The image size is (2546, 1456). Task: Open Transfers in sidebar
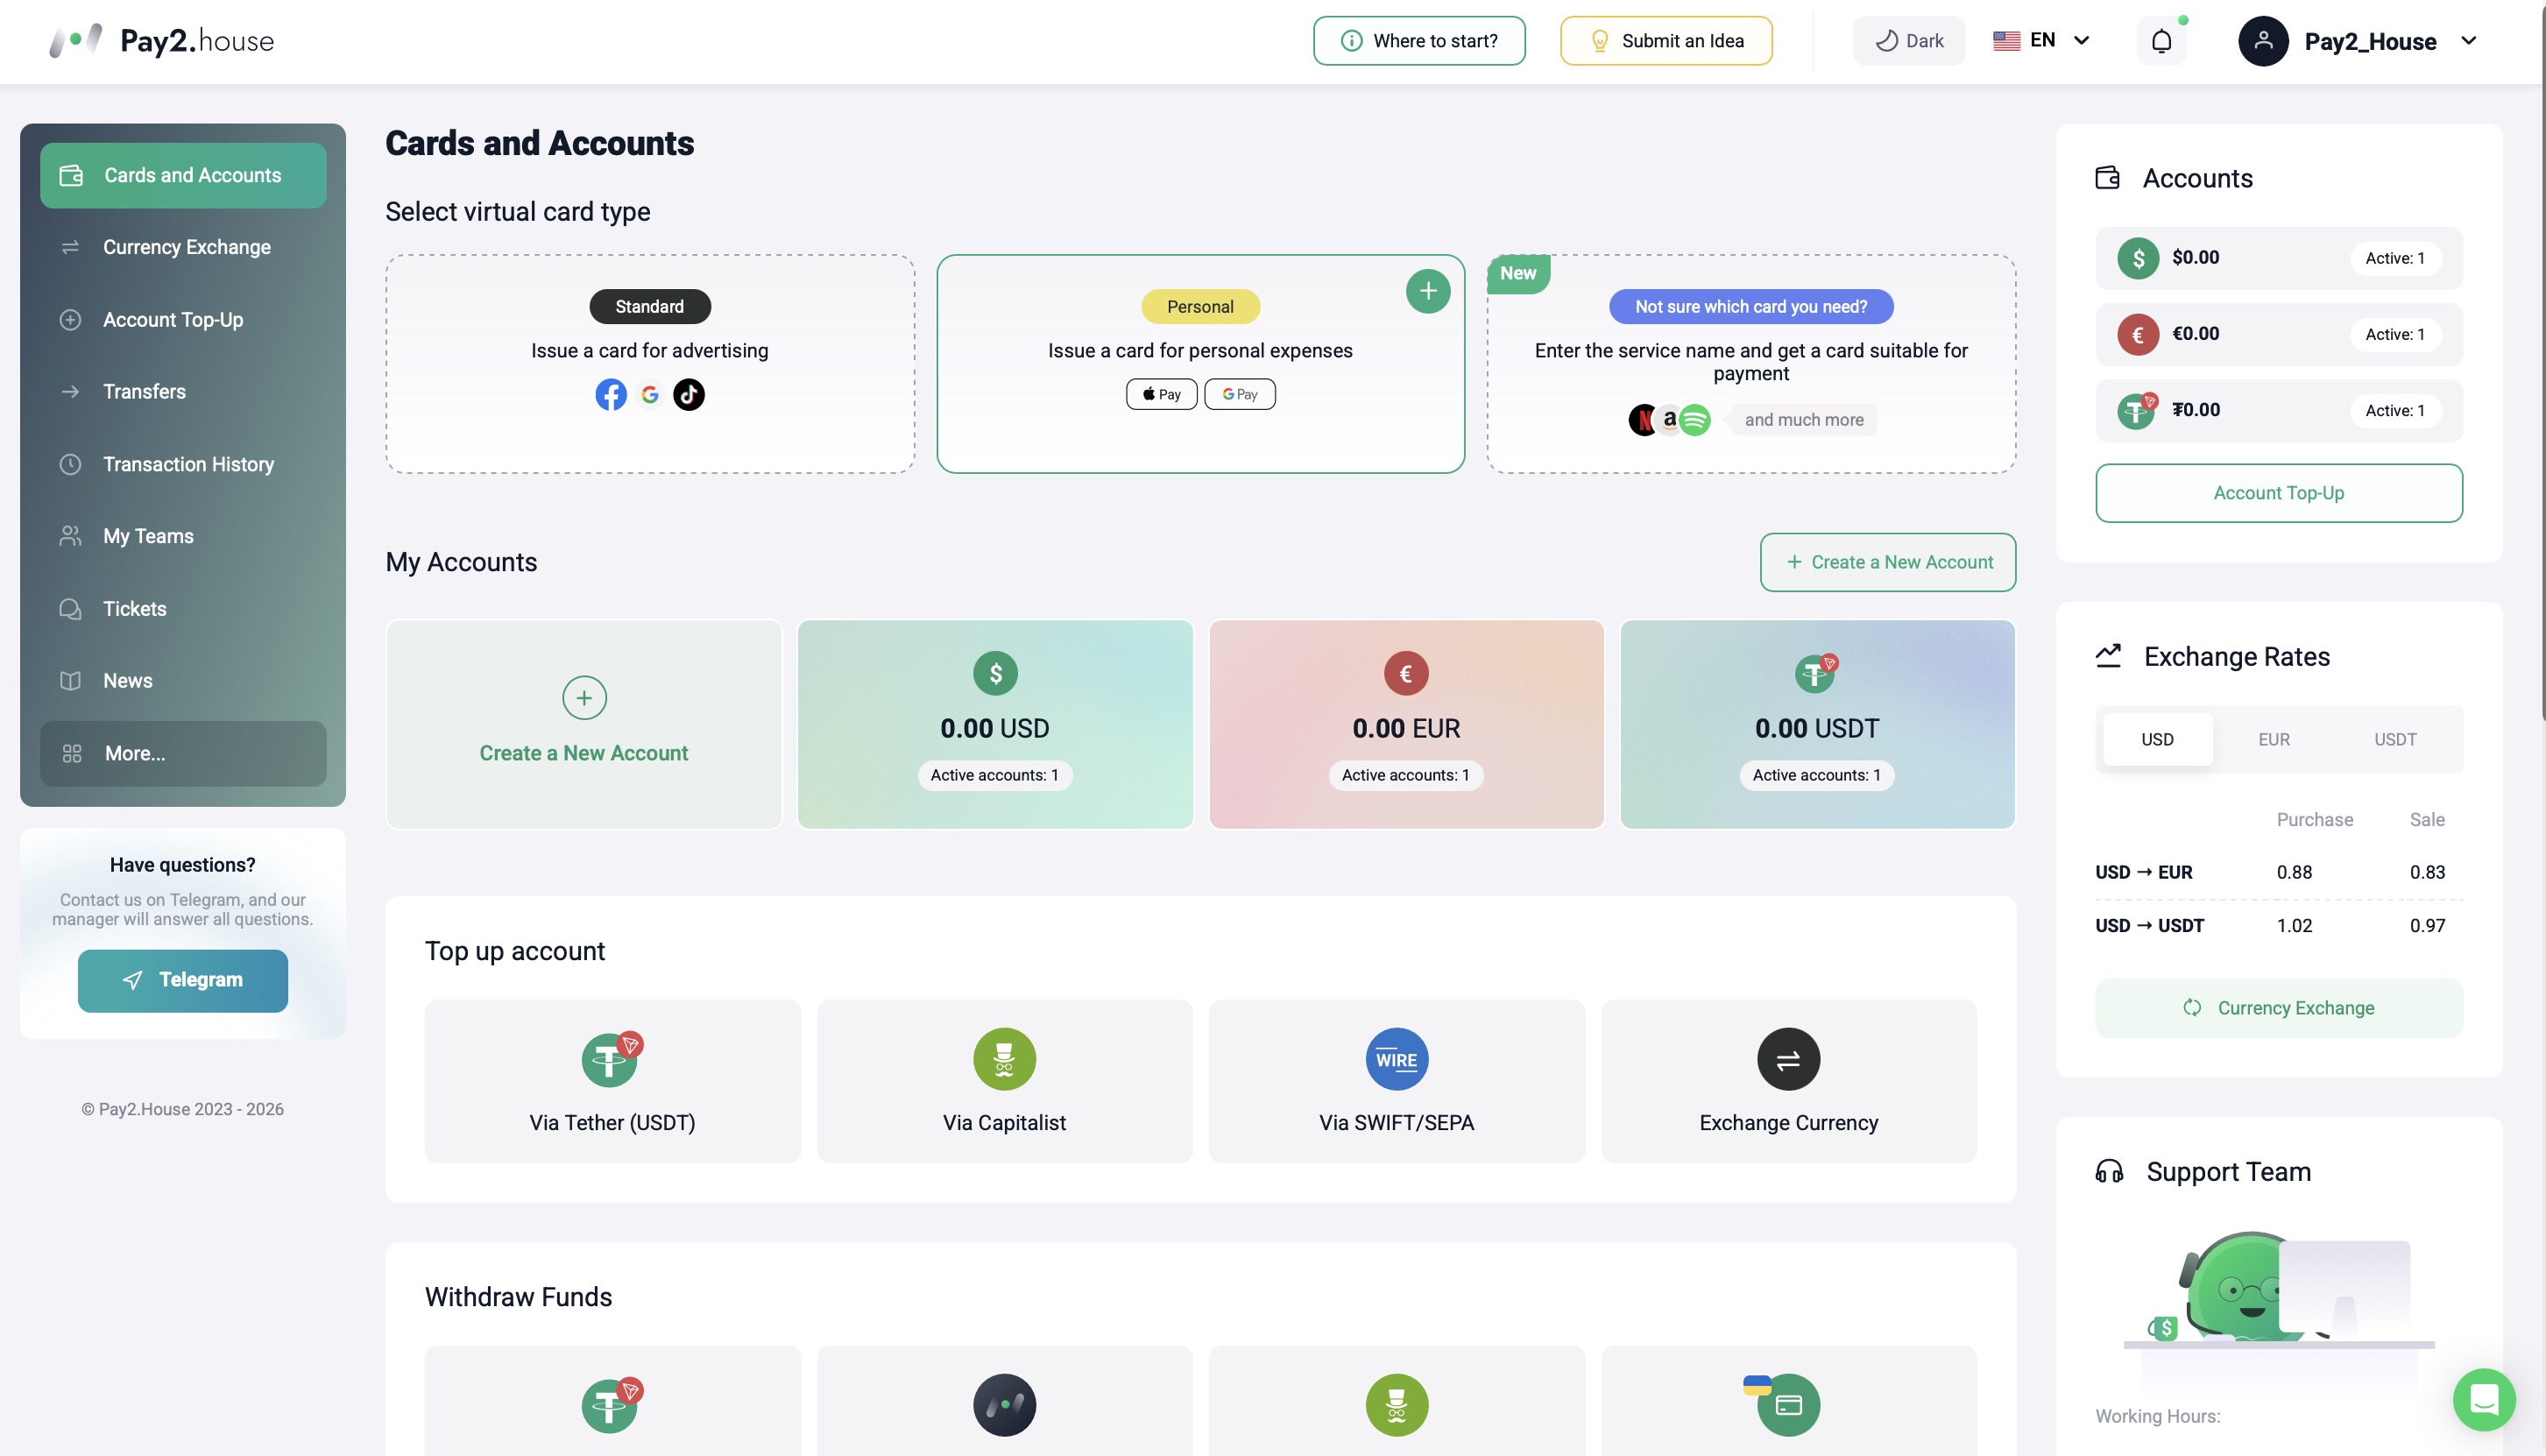[x=183, y=392]
